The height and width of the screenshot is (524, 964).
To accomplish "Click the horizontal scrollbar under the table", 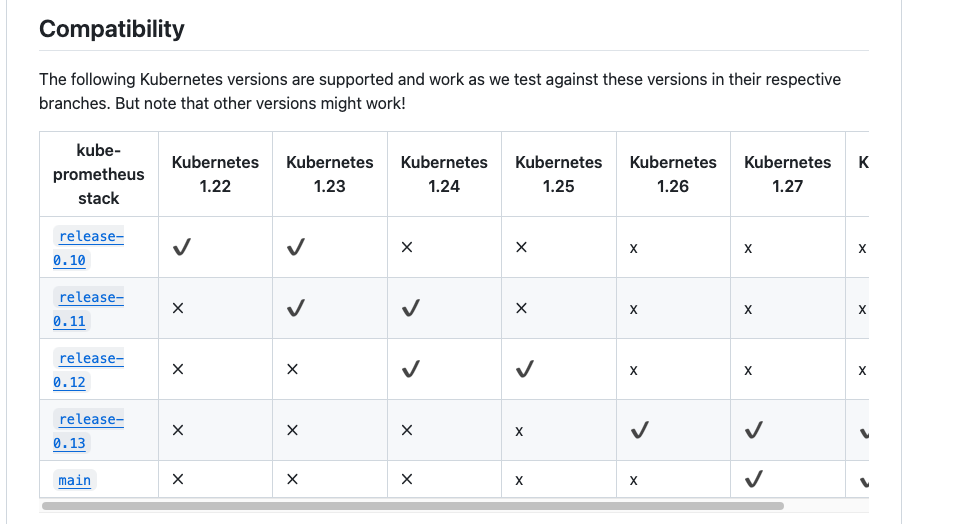I will click(x=413, y=506).
